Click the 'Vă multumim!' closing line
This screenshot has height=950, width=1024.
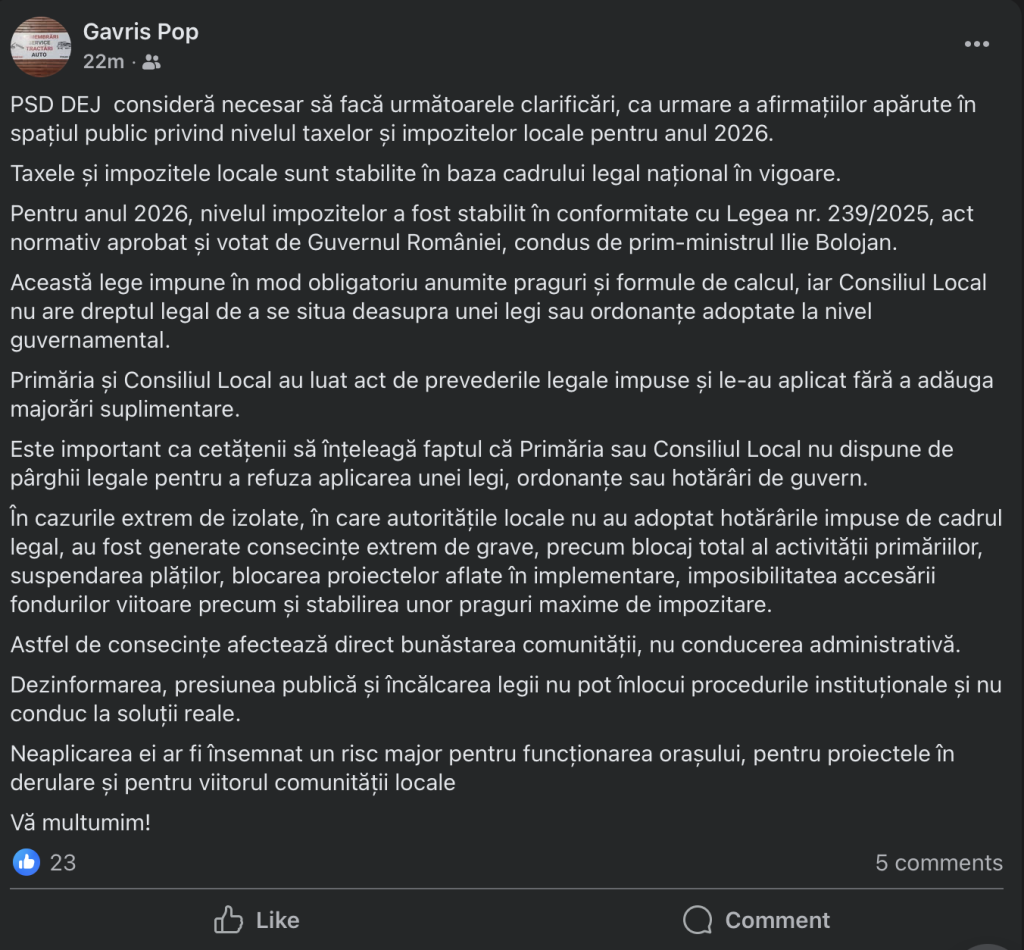pyautogui.click(x=80, y=823)
